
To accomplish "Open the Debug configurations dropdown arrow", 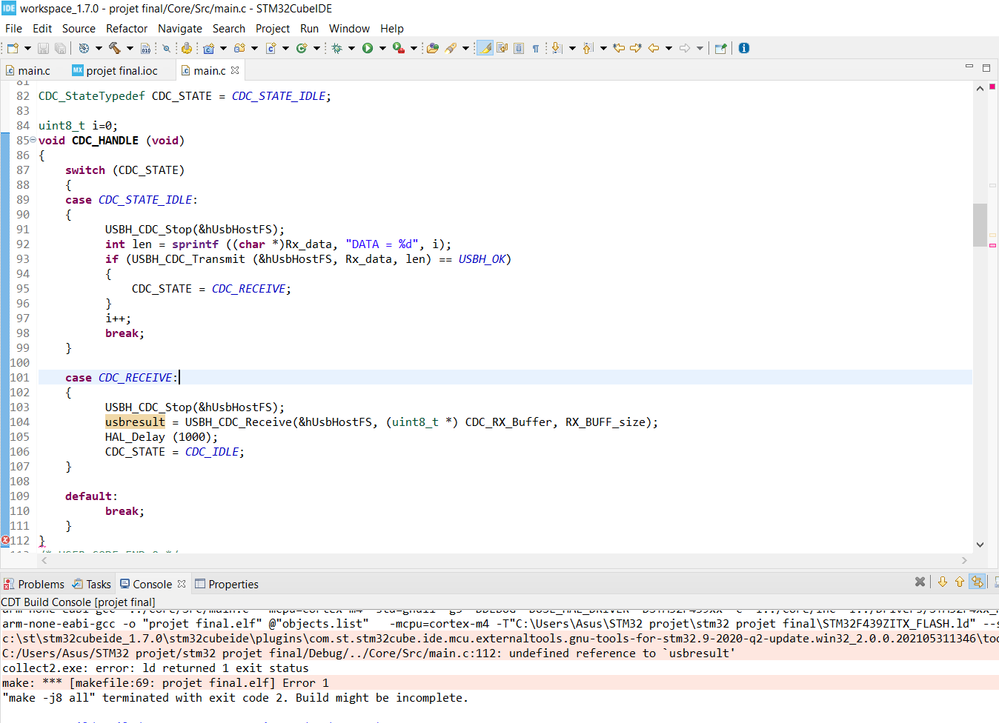I will point(351,48).
